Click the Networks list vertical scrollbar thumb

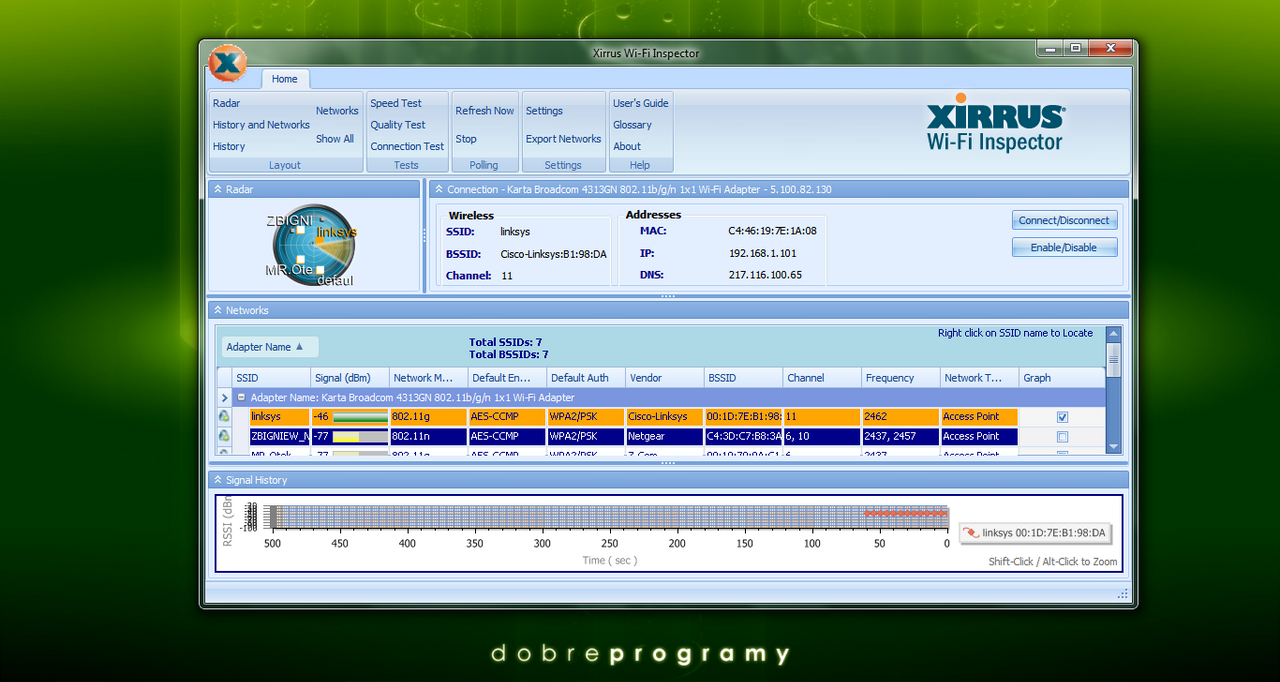click(1114, 359)
